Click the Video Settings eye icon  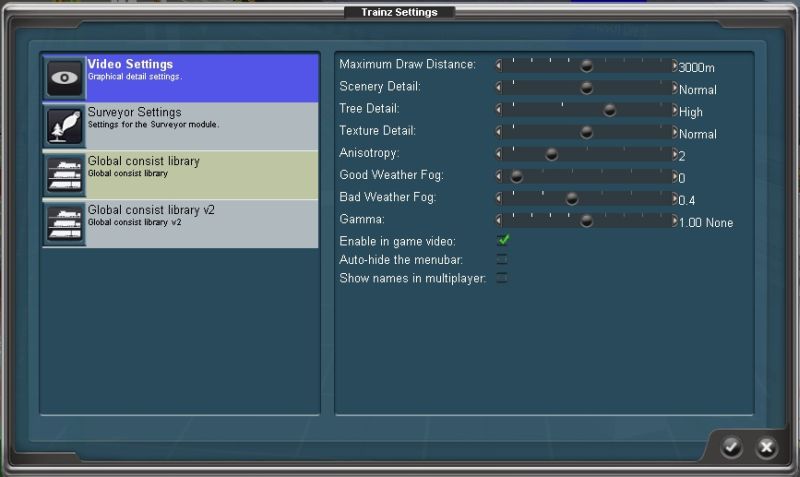tap(65, 78)
